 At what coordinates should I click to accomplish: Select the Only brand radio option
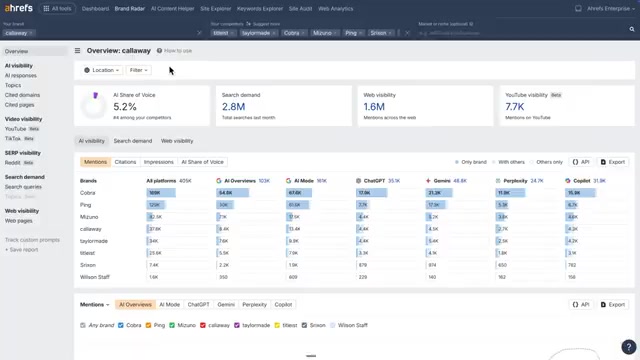457,162
